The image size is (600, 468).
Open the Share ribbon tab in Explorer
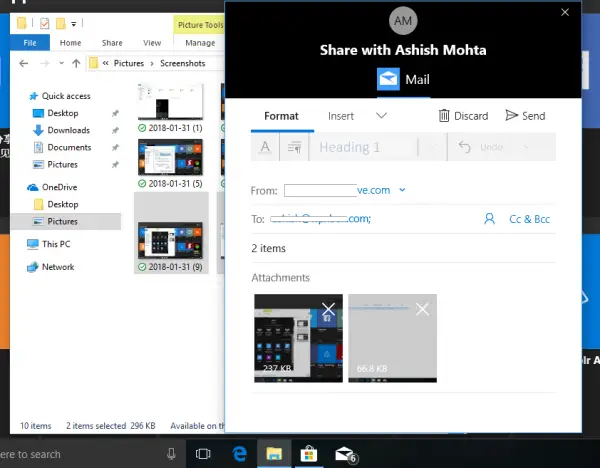pos(112,43)
